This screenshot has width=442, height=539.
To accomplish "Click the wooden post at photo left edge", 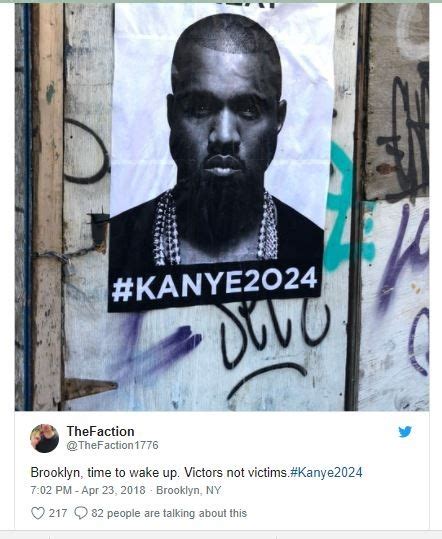I will (x=47, y=206).
